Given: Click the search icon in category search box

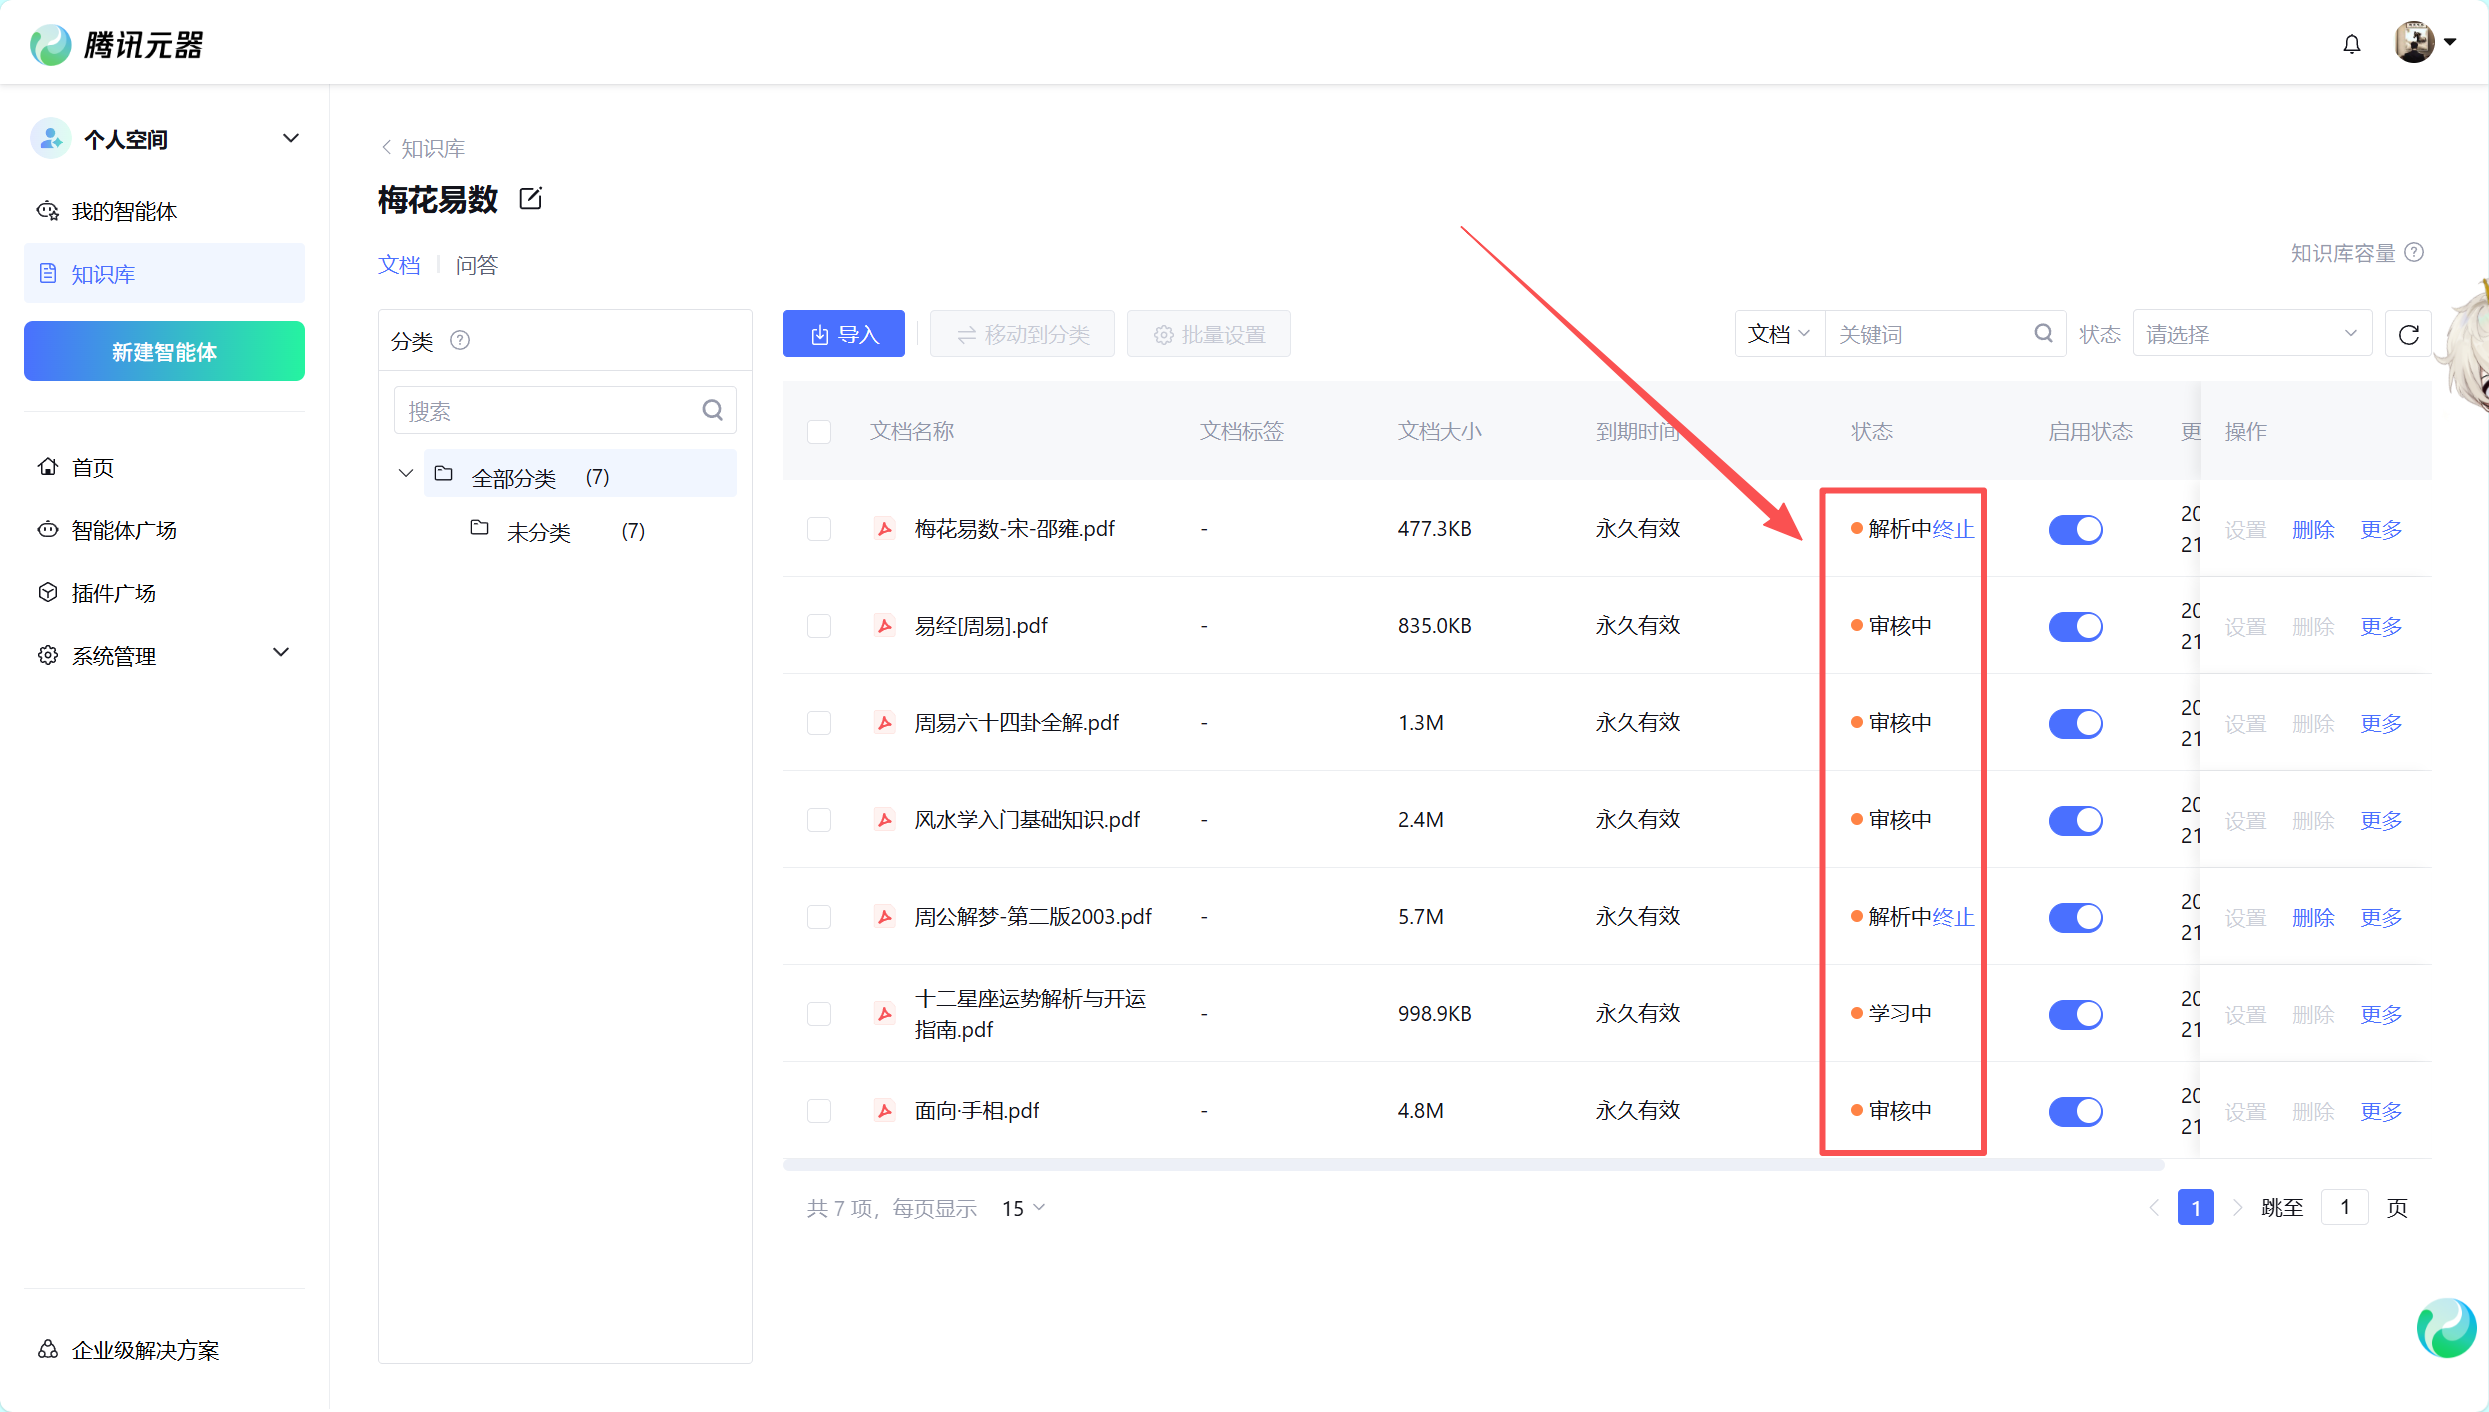Looking at the screenshot, I should [712, 410].
